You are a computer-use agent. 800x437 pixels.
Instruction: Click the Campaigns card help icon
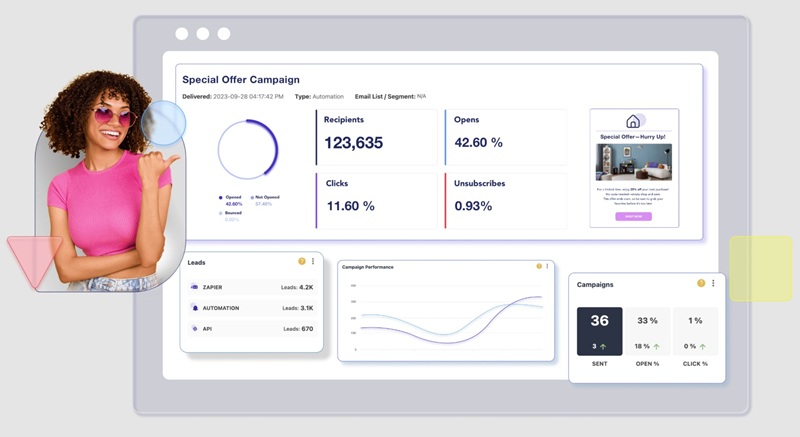[701, 284]
